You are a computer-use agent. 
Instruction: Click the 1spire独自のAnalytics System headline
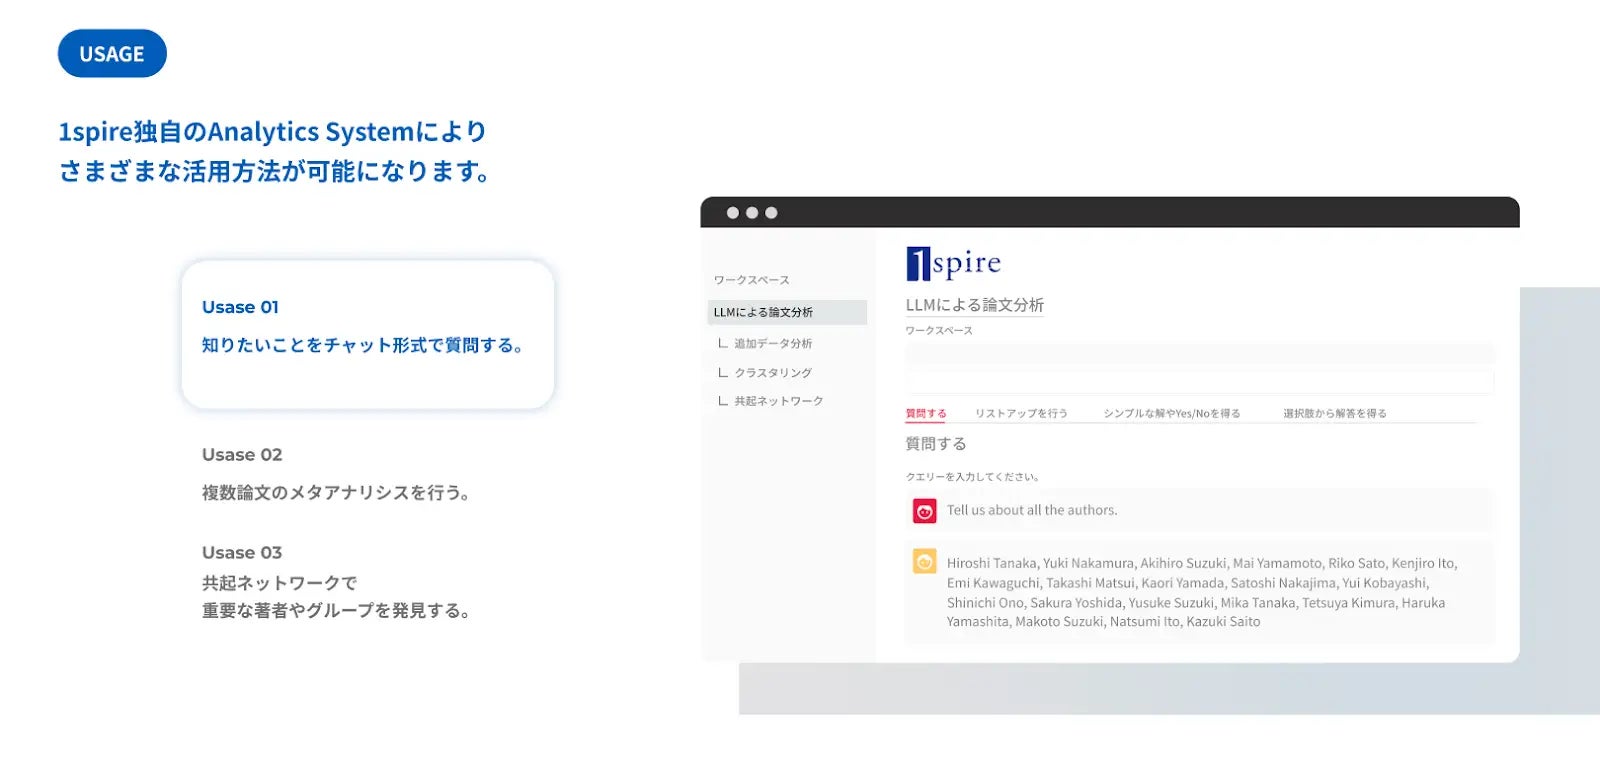click(274, 151)
